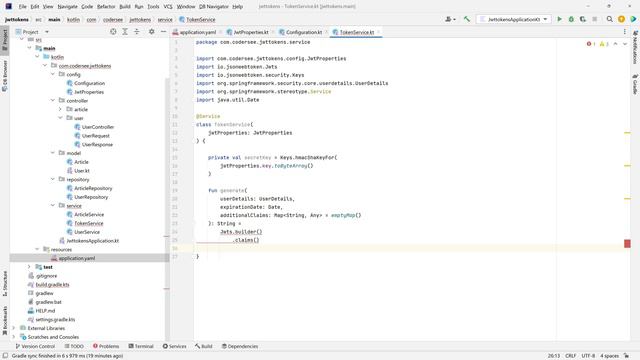Open the File menu
This screenshot has width=640, height=360.
22,7
